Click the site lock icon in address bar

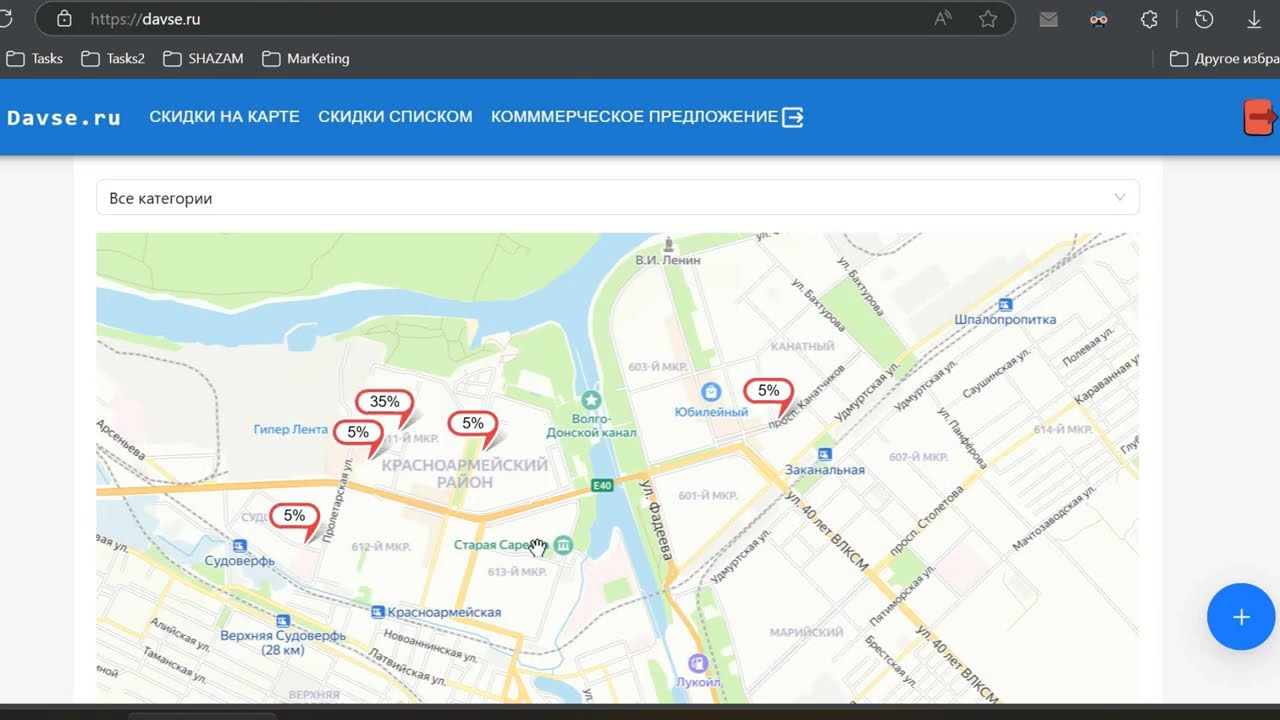[x=65, y=19]
